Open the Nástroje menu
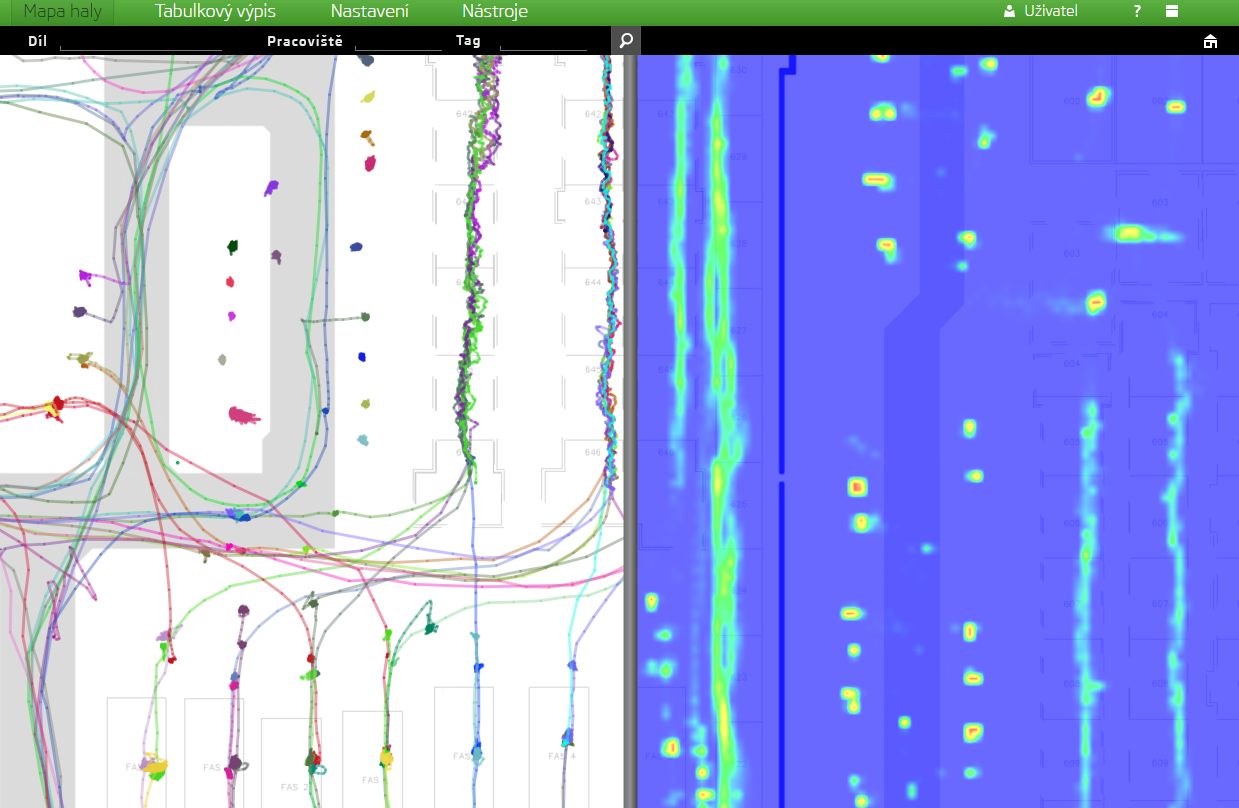 pos(494,12)
